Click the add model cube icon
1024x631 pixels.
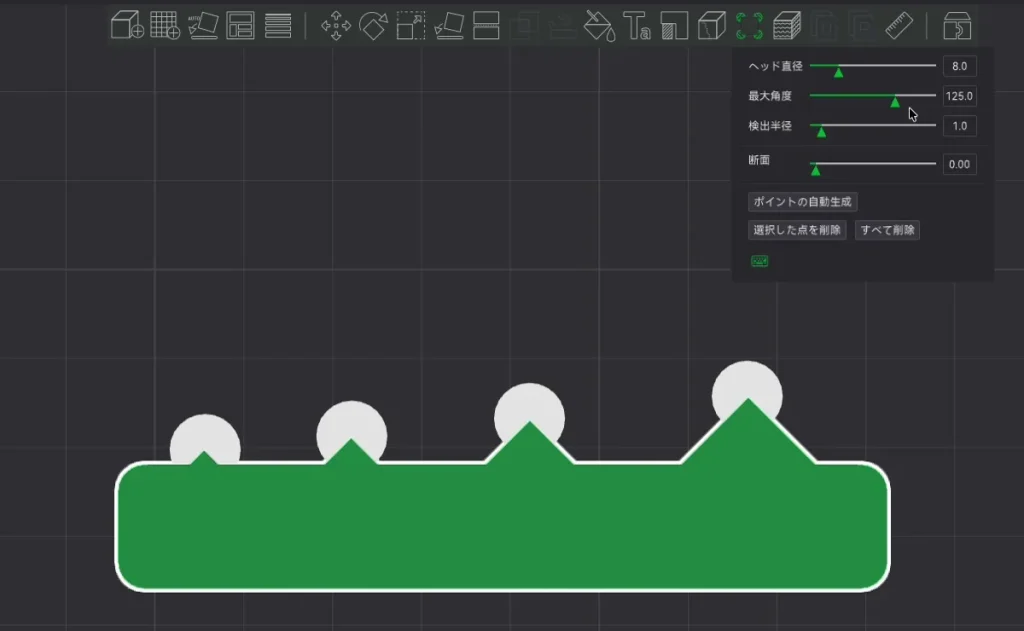point(127,25)
